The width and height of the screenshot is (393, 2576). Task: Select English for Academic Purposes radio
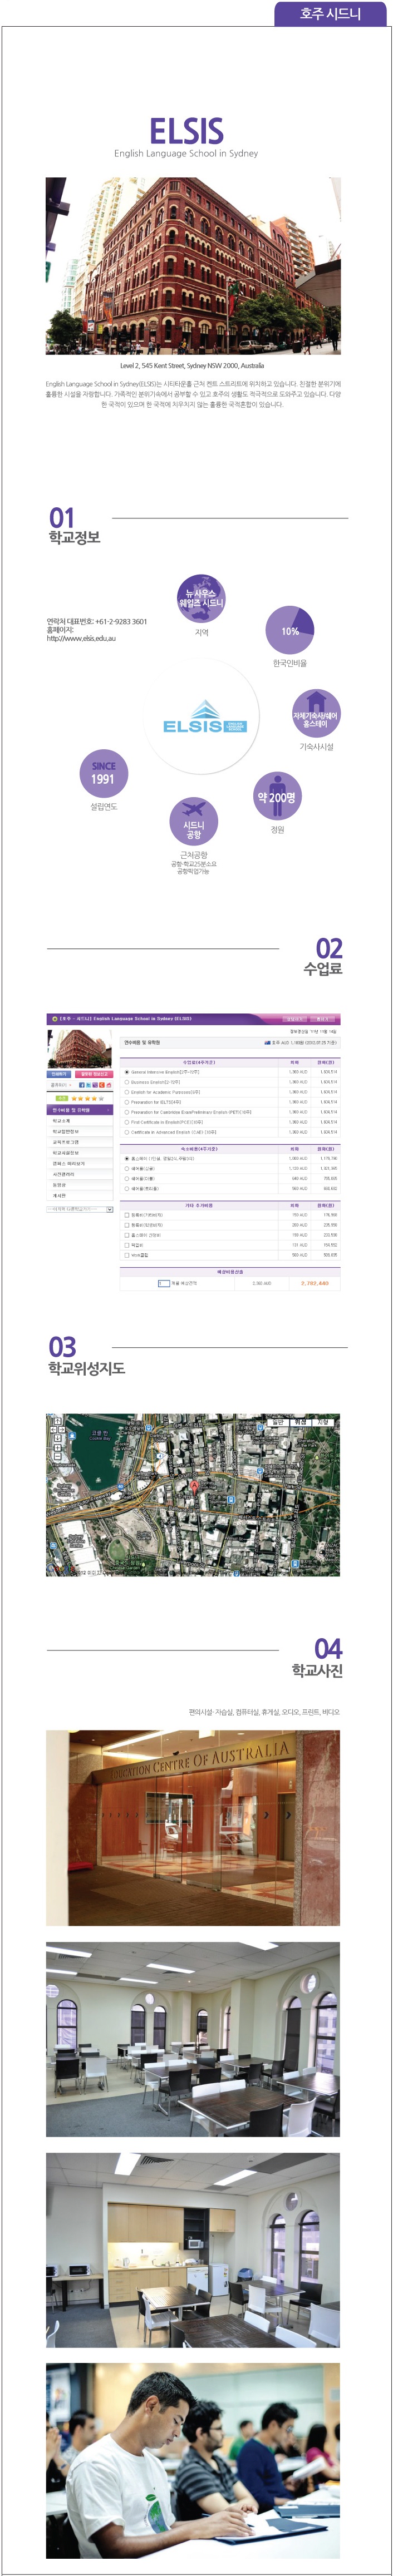coord(127,1092)
